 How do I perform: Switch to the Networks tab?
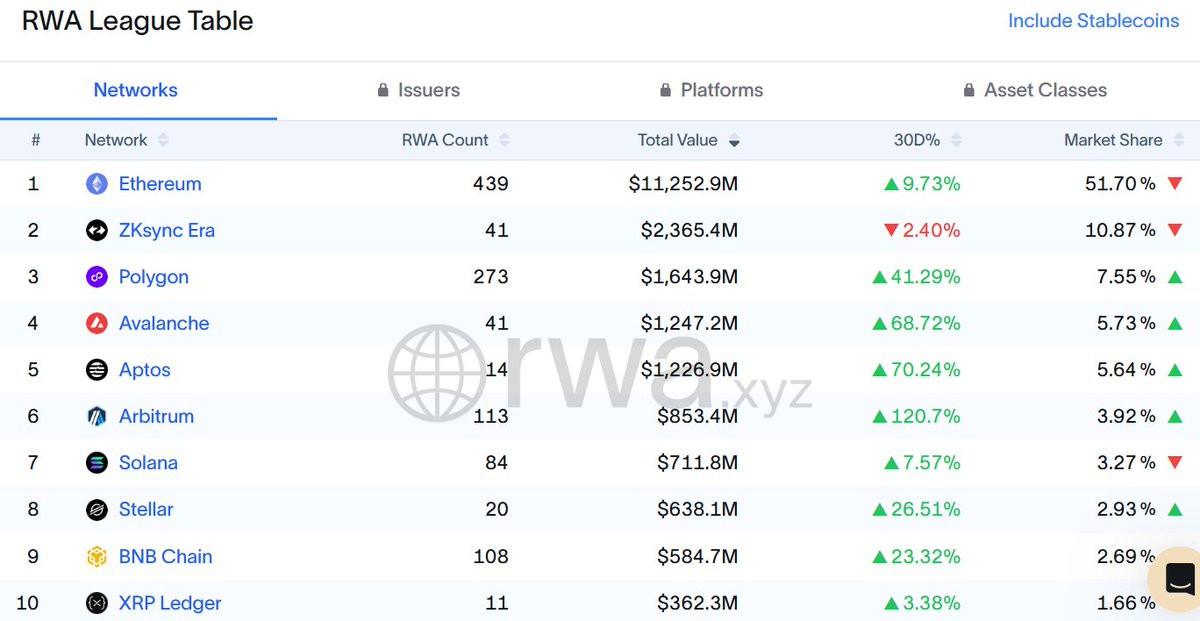[136, 90]
